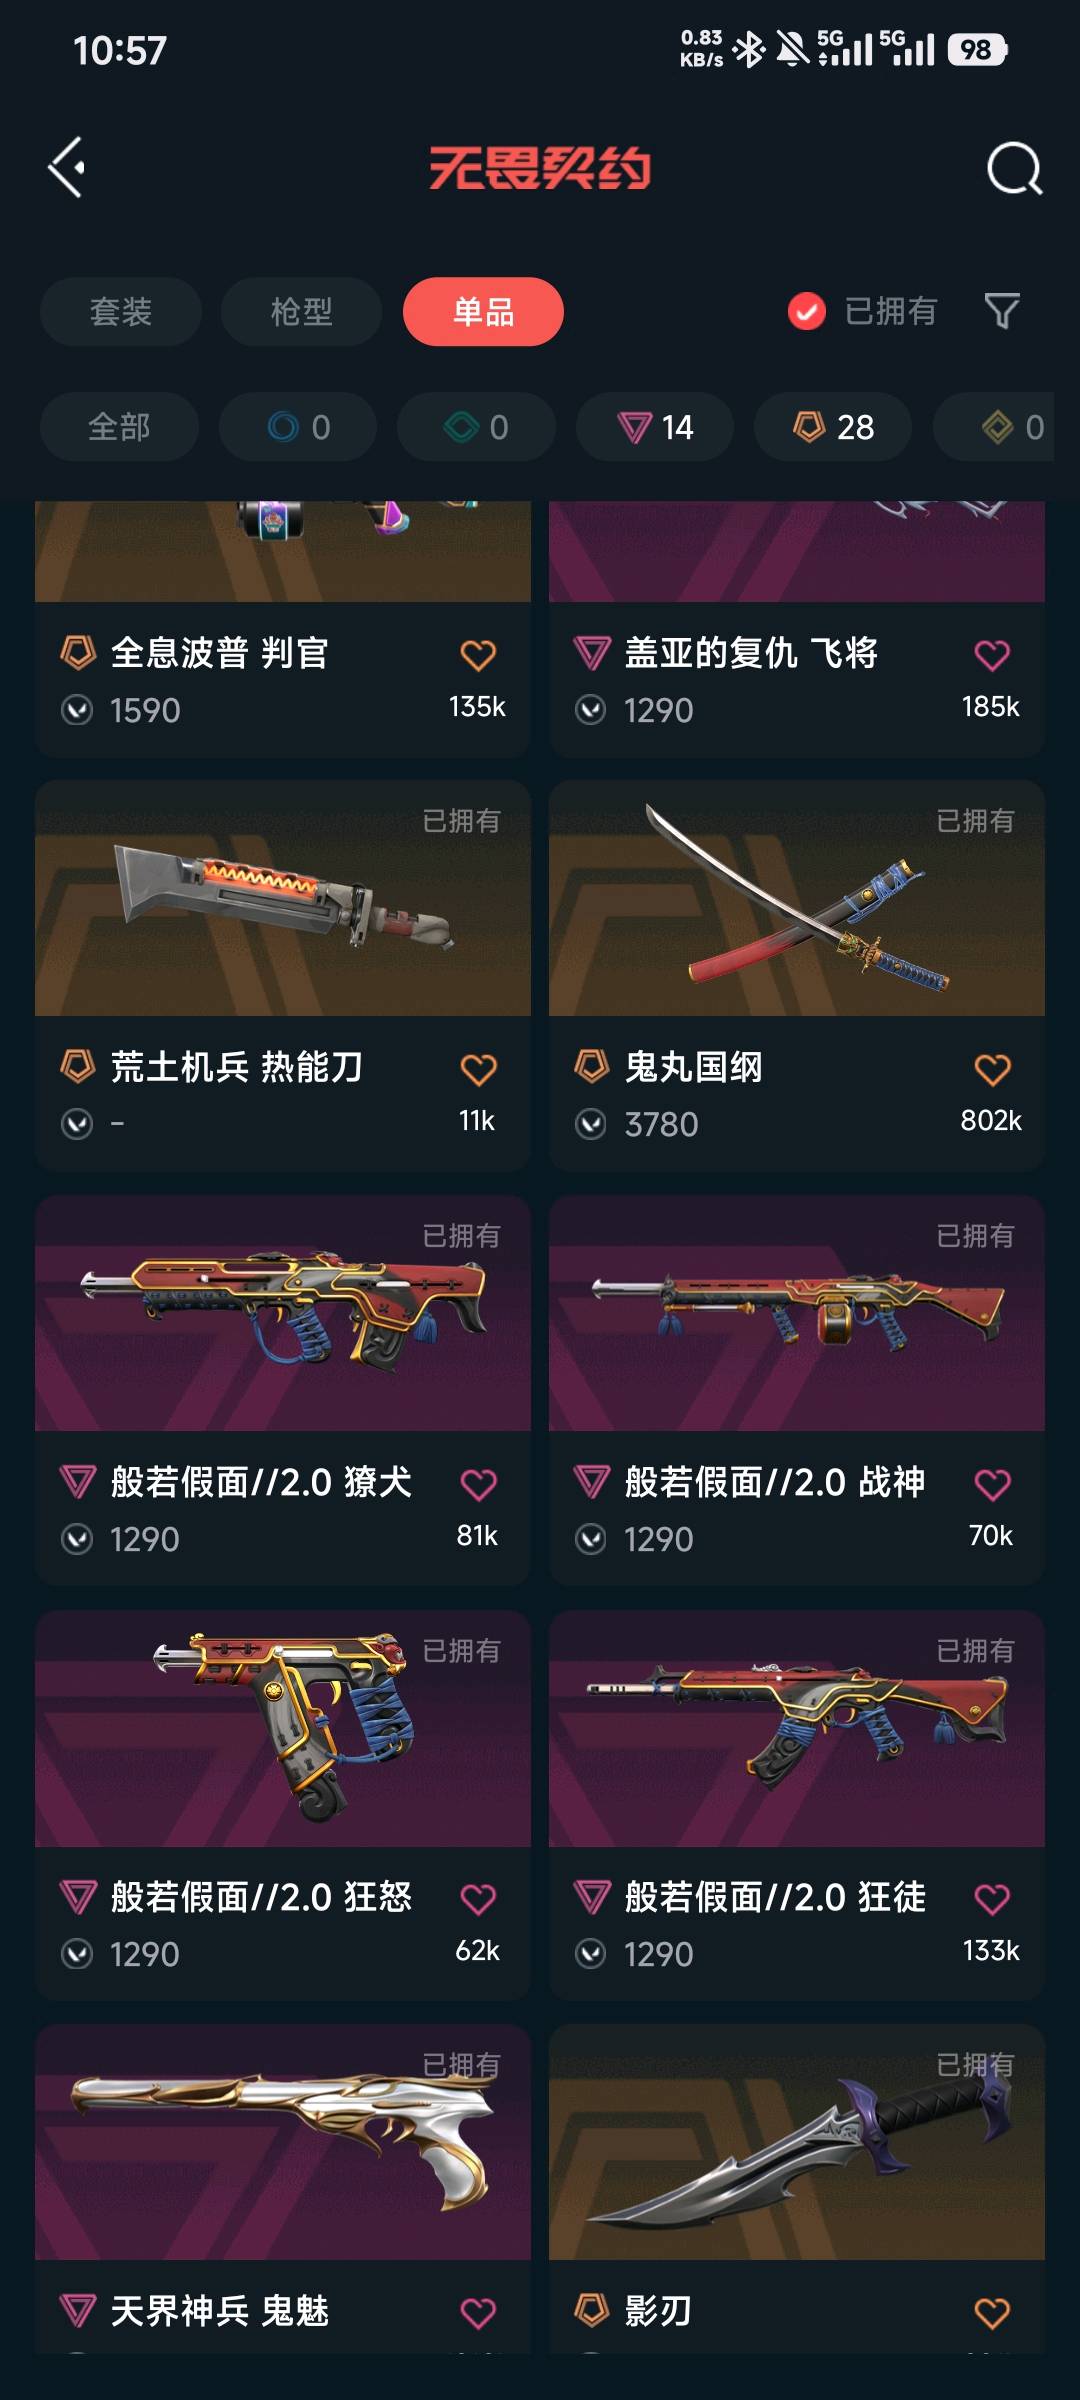Switch to 套装 tab
This screenshot has width=1080, height=2400.
(x=121, y=312)
